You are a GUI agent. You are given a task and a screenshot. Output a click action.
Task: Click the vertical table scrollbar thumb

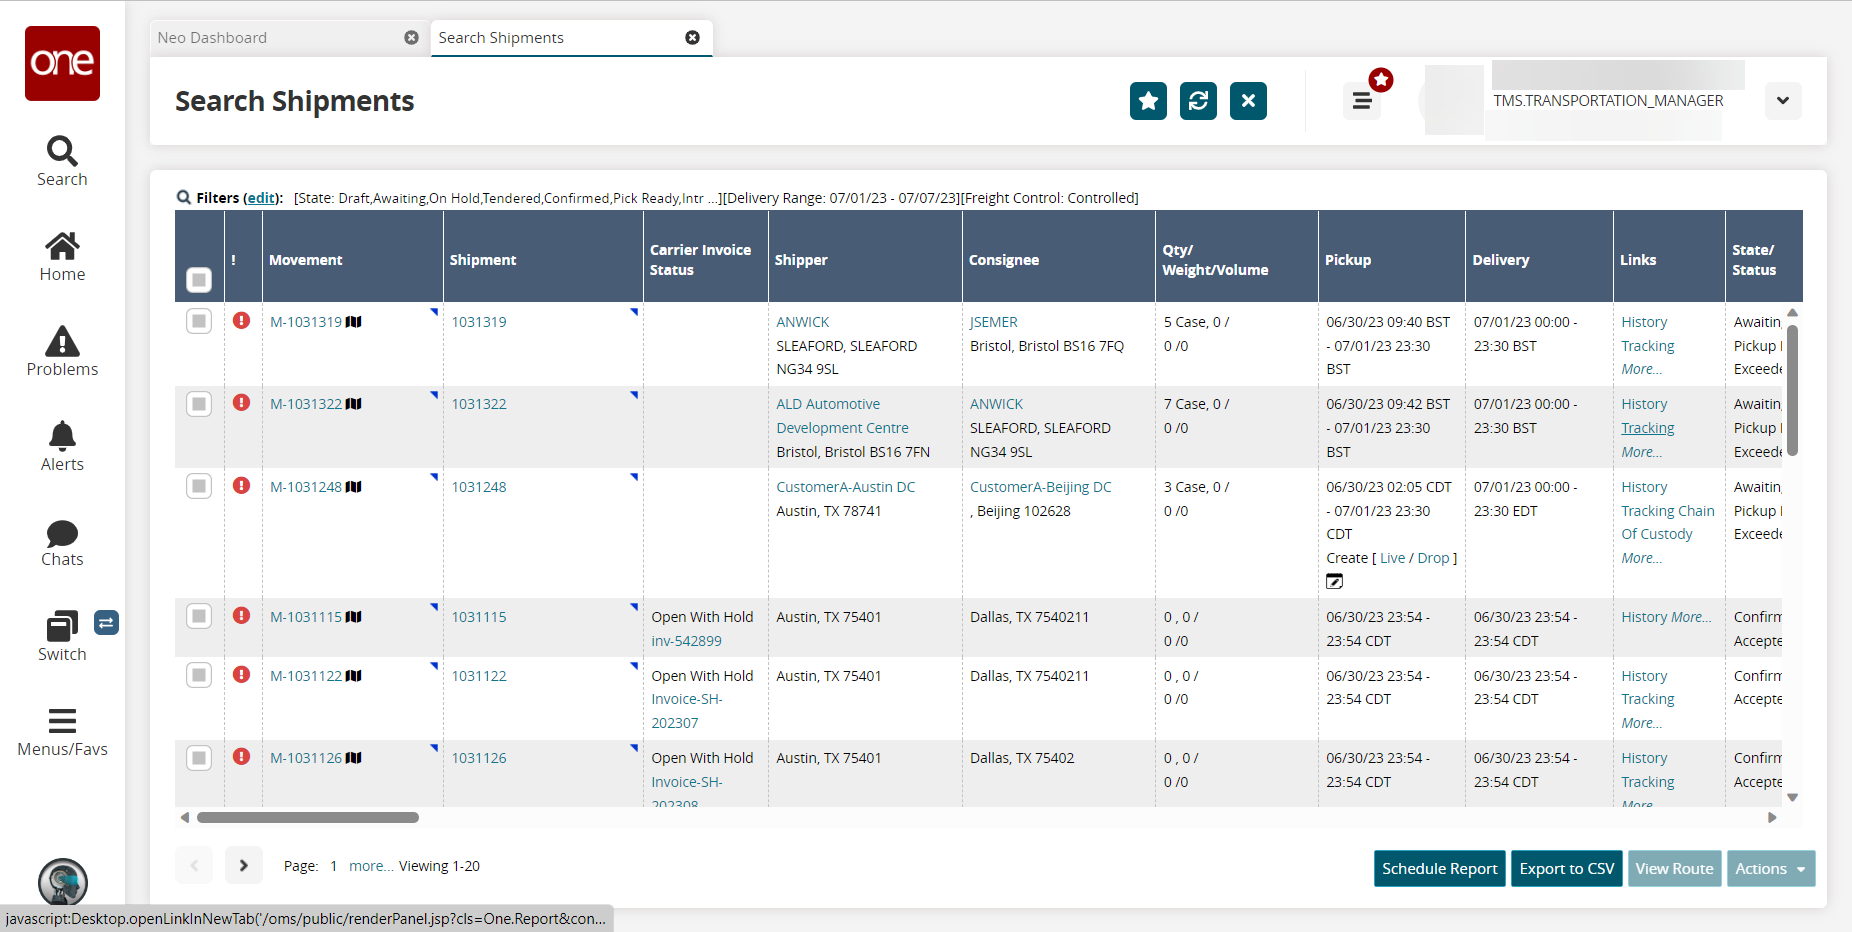pyautogui.click(x=1792, y=391)
